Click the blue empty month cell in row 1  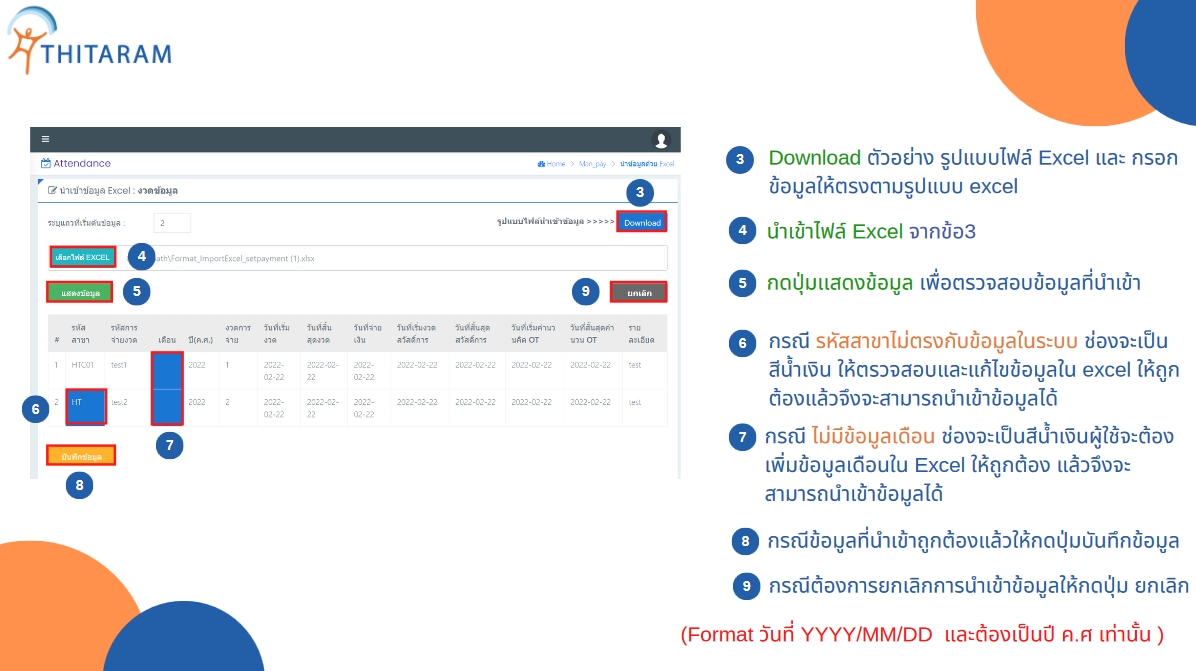pos(167,370)
